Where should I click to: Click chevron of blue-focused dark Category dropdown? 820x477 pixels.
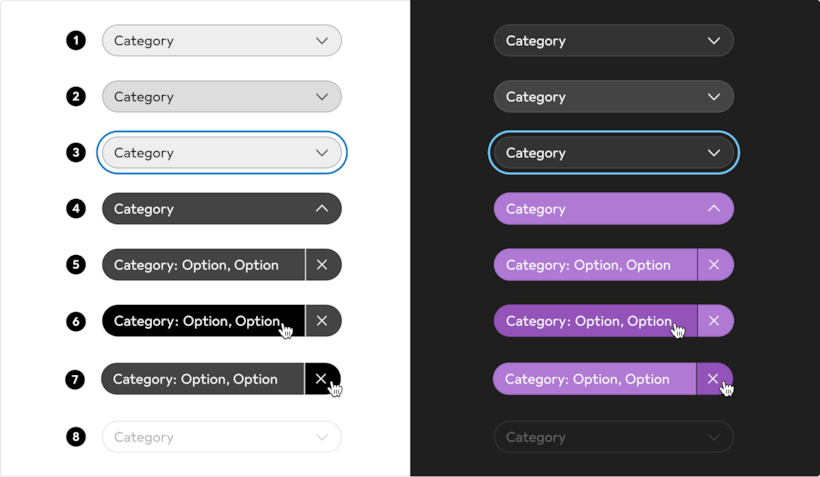coord(714,153)
